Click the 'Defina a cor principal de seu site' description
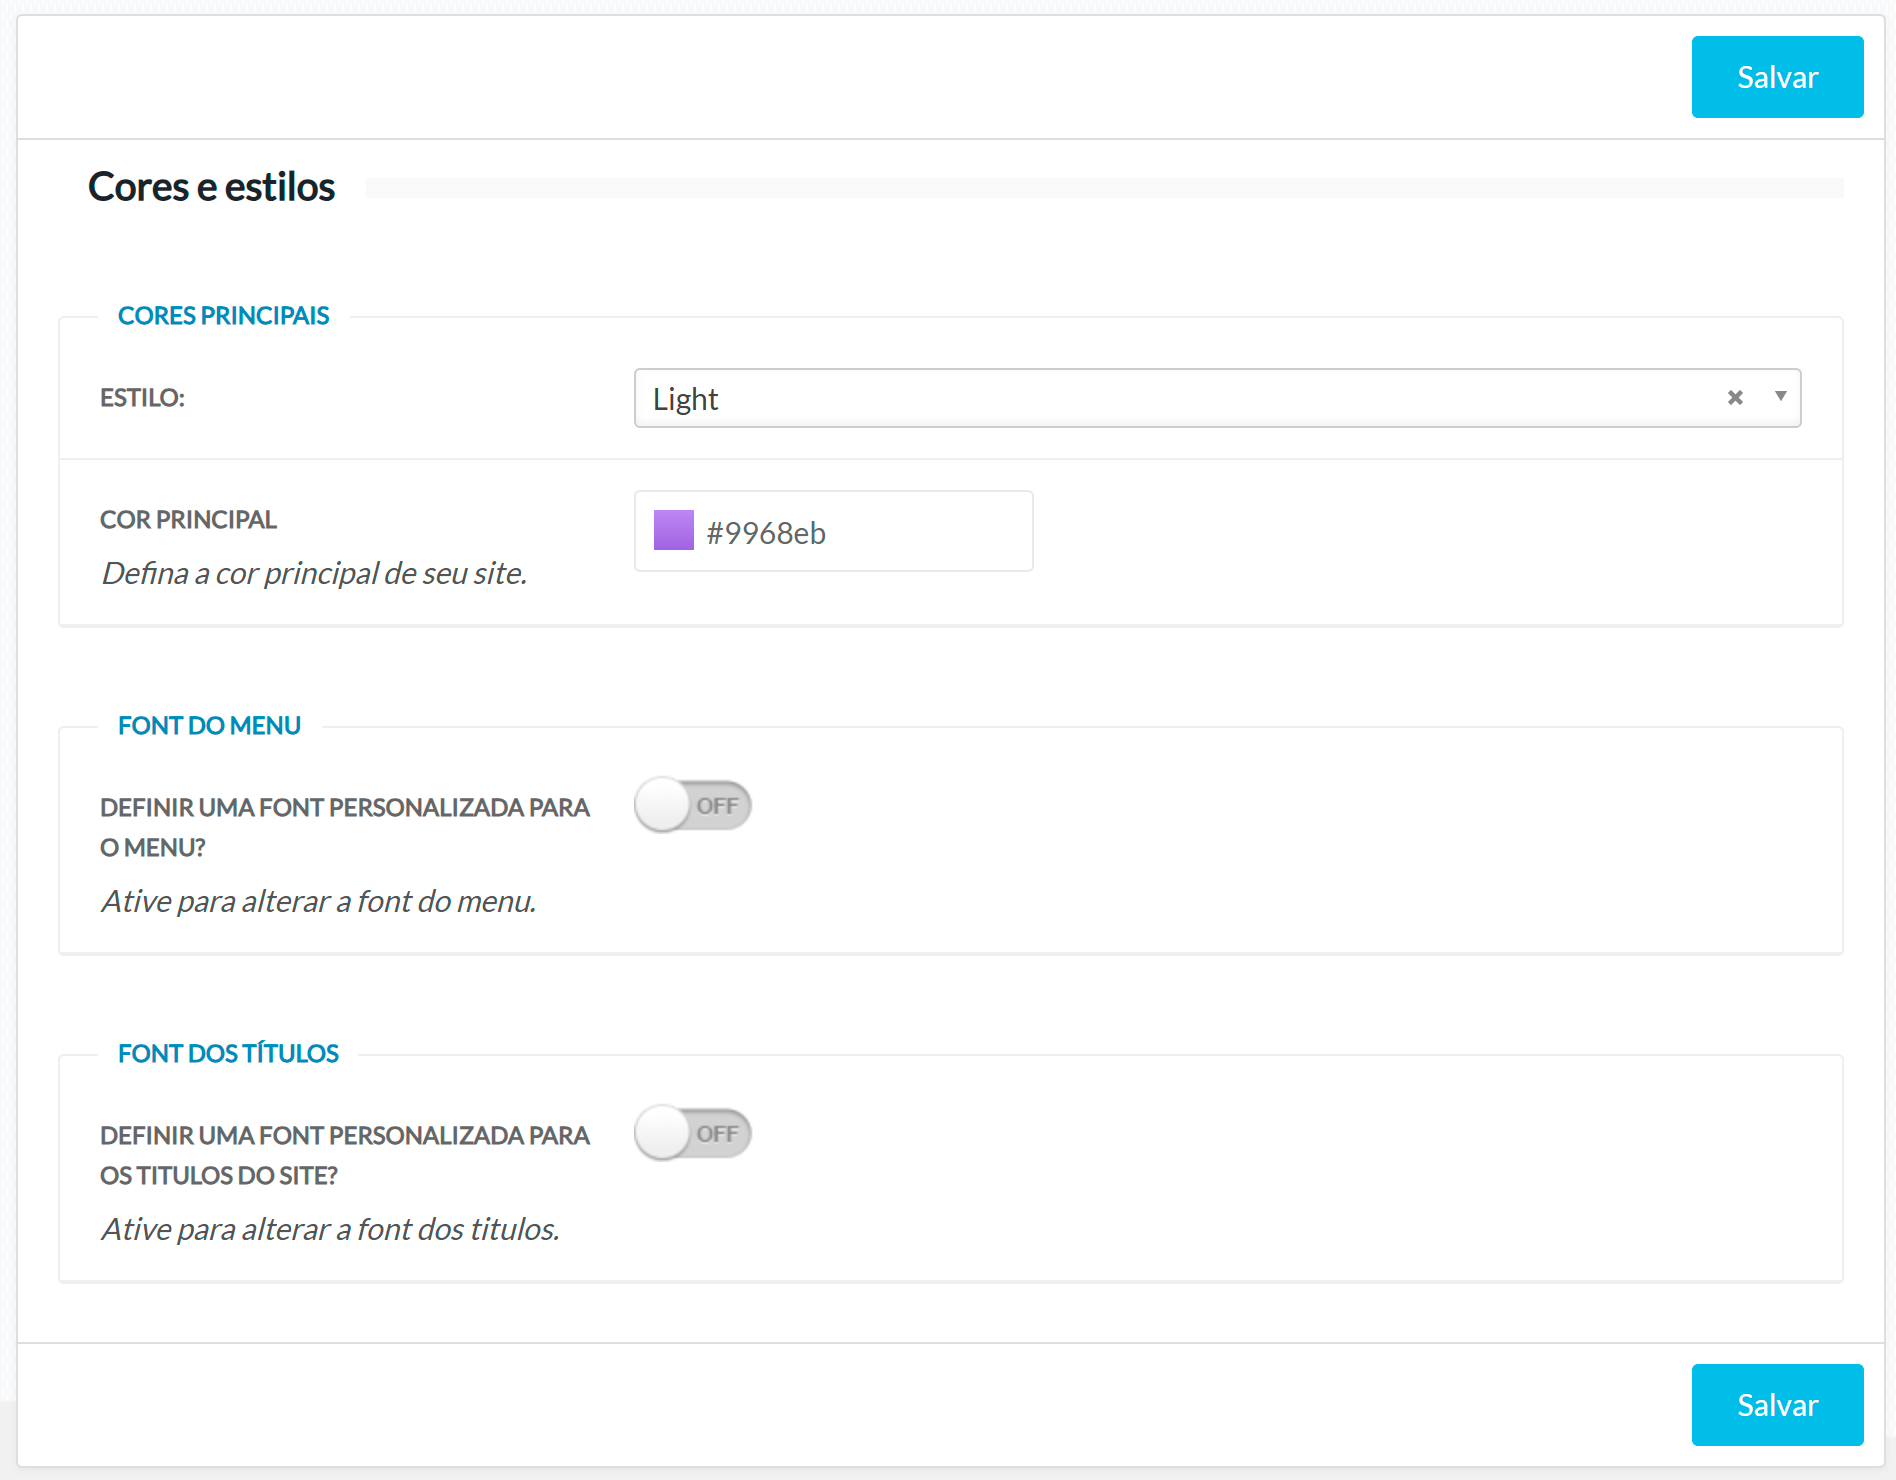 314,574
